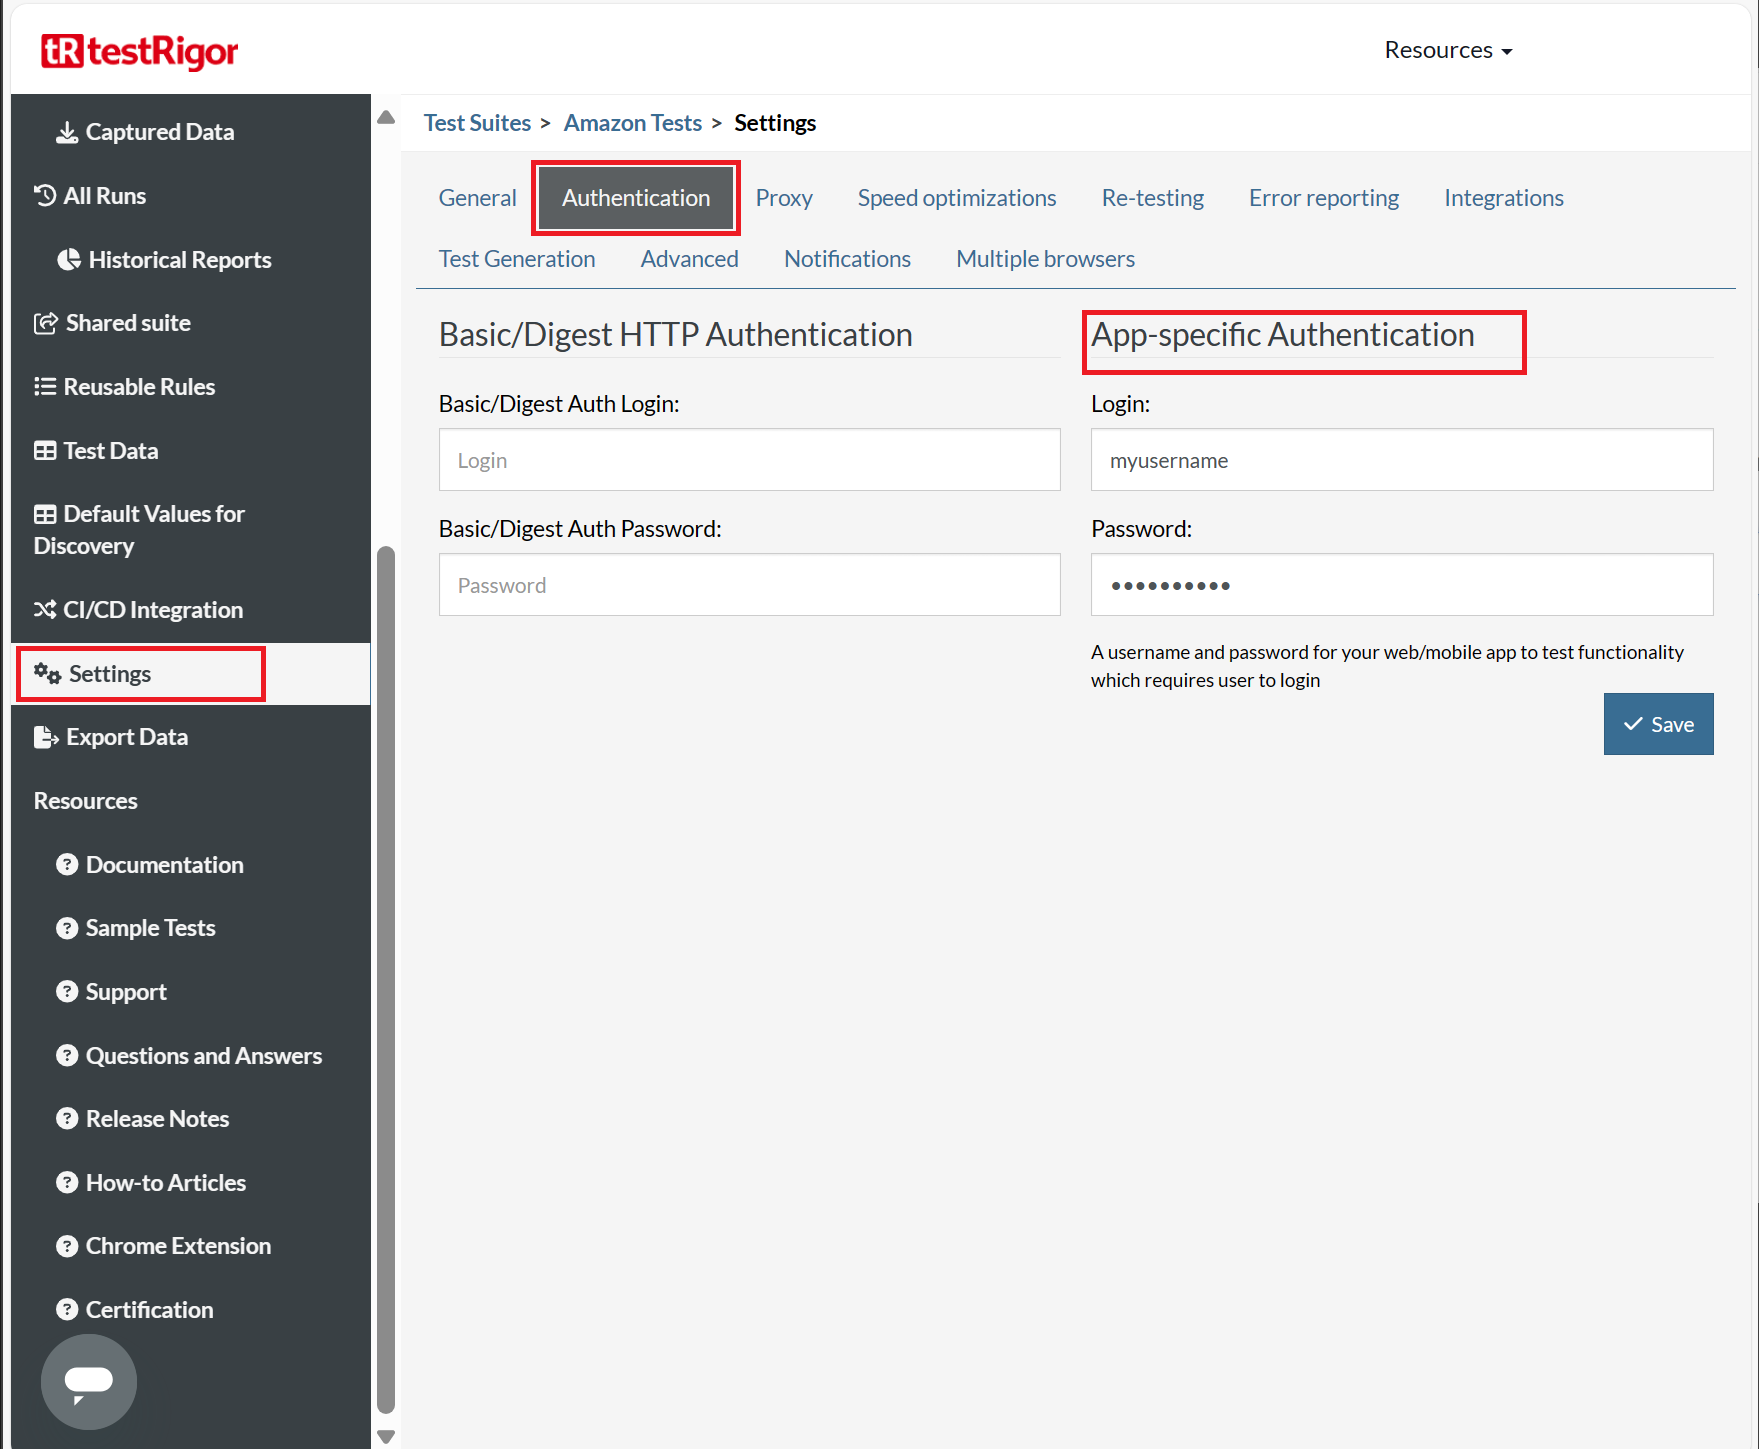Open the chat support bubble icon

[x=89, y=1381]
